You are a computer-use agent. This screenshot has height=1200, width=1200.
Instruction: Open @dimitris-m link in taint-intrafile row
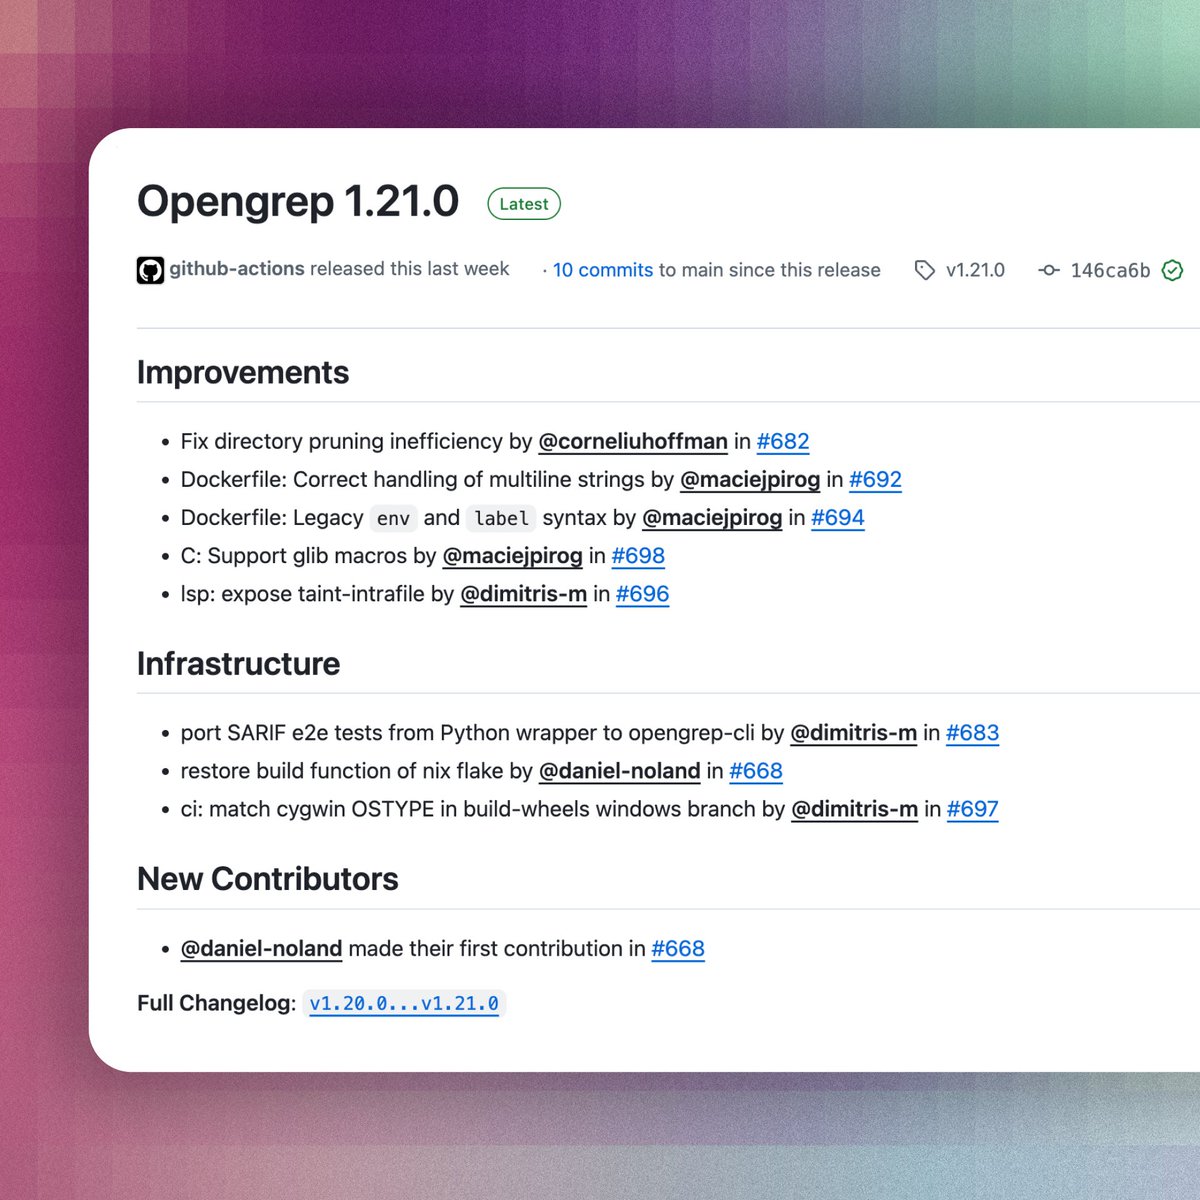pos(523,593)
